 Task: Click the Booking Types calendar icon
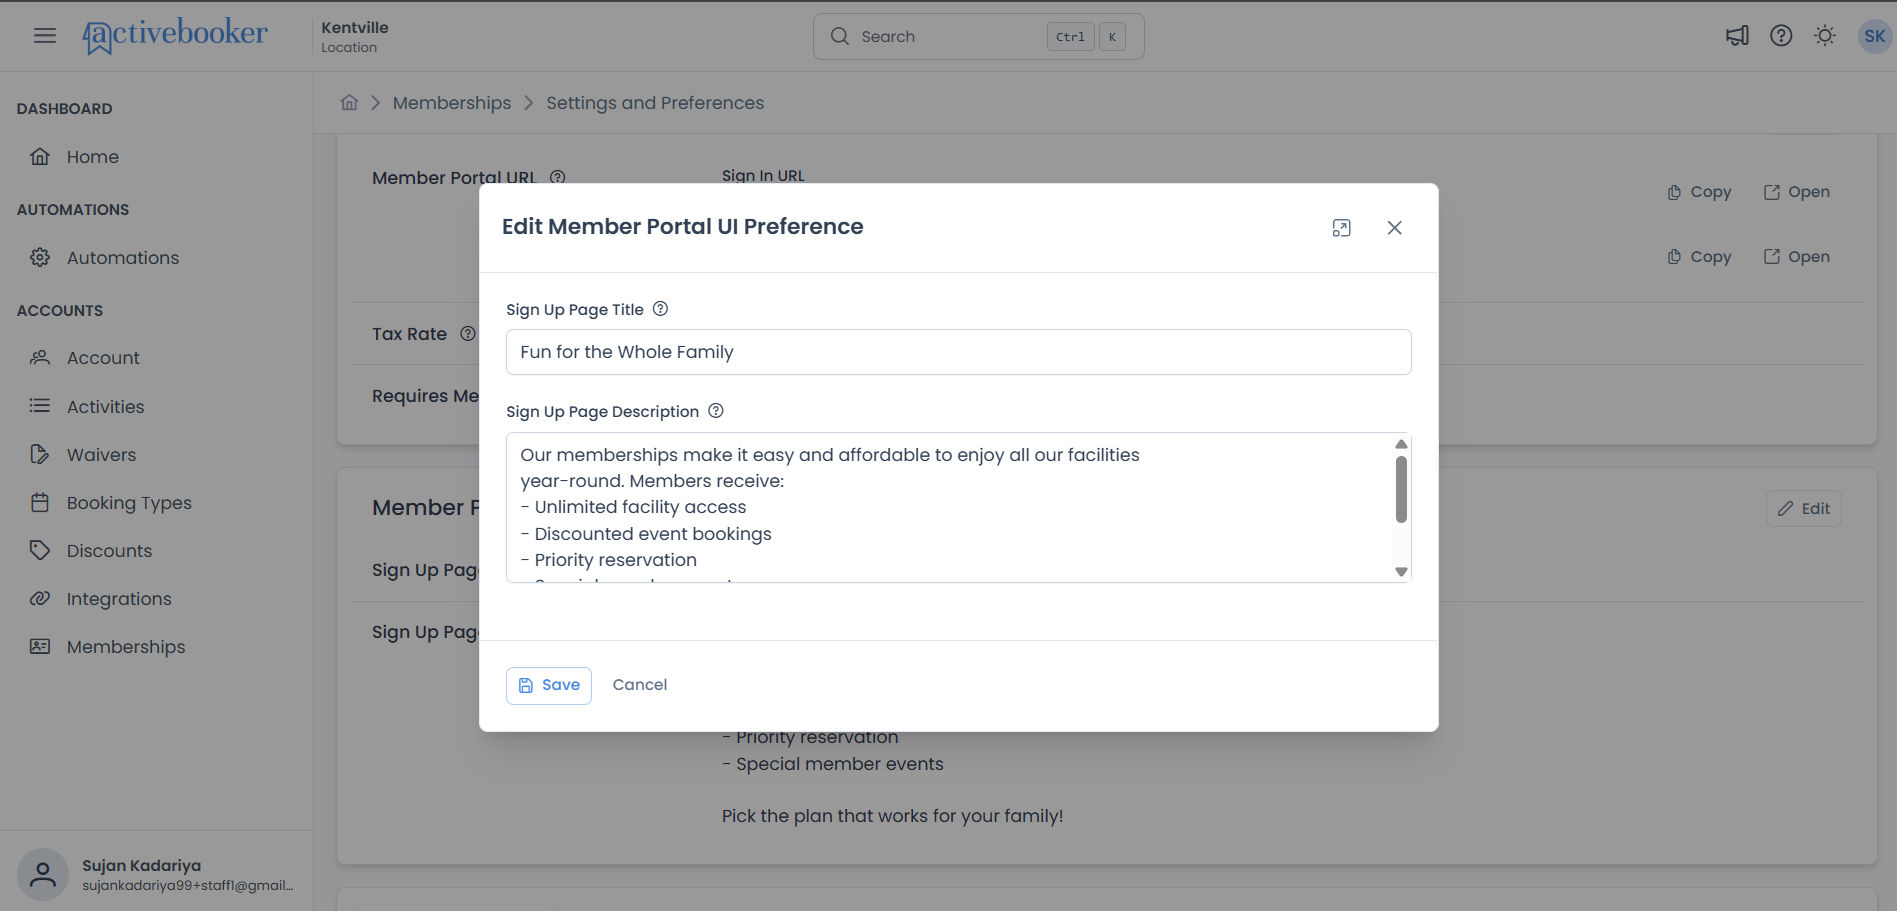[40, 503]
